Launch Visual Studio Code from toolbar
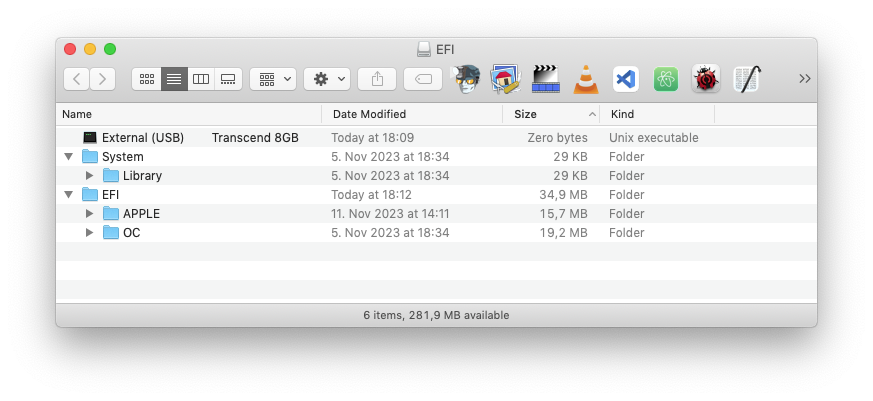Image resolution: width=873 pixels, height=401 pixels. [626, 78]
